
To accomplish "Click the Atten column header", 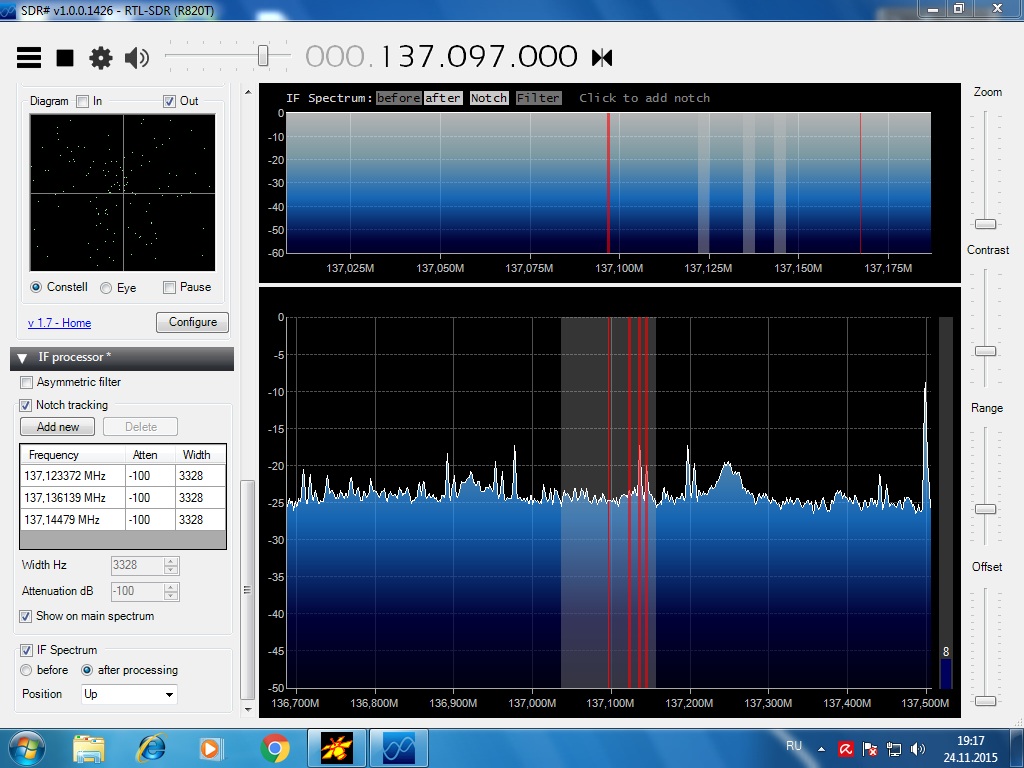I will click(150, 455).
